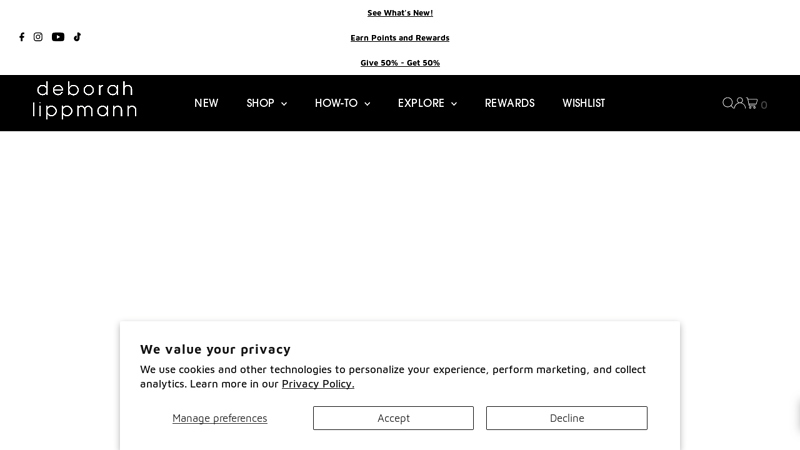Open the TikTok social icon
800x450 pixels.
[77, 37]
